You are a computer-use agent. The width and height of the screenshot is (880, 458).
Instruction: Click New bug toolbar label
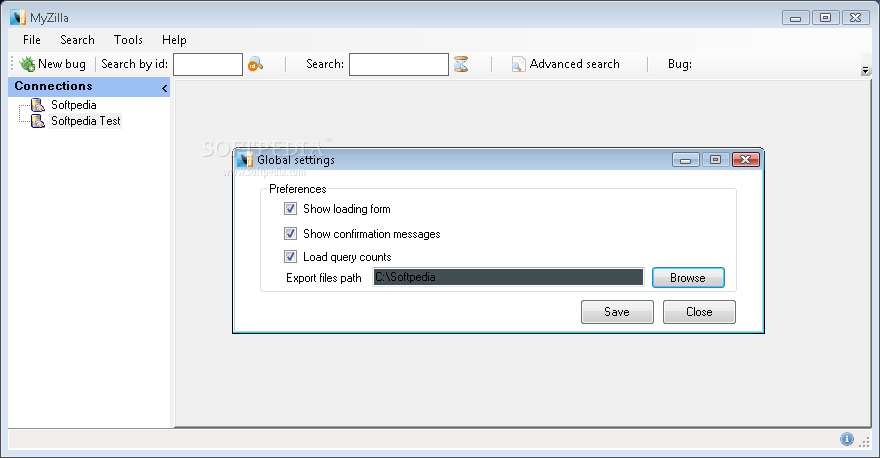click(x=62, y=64)
